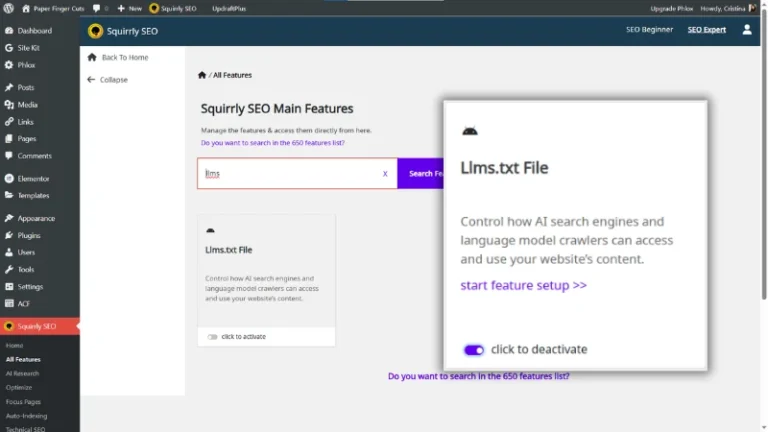Open AI Research in Squirrly submenu
This screenshot has width=768, height=432.
tap(21, 373)
